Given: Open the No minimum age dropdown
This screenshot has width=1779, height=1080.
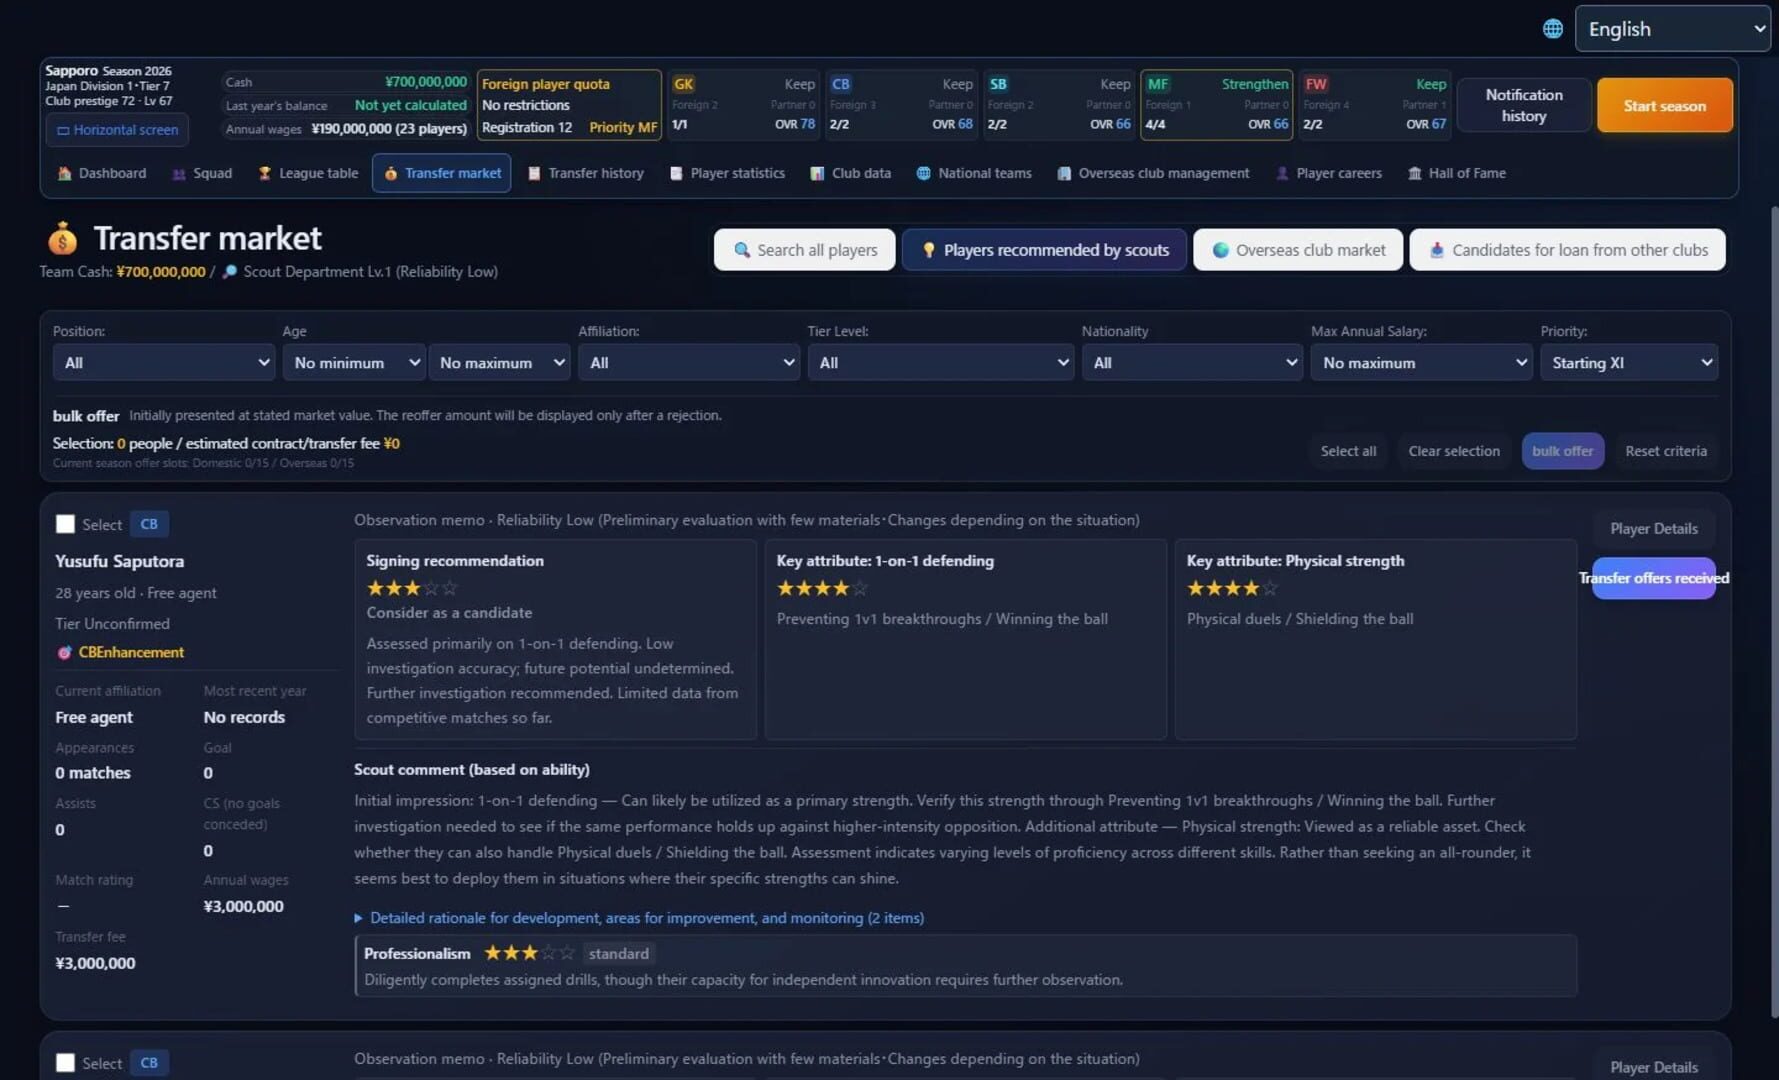Looking at the screenshot, I should coord(354,362).
